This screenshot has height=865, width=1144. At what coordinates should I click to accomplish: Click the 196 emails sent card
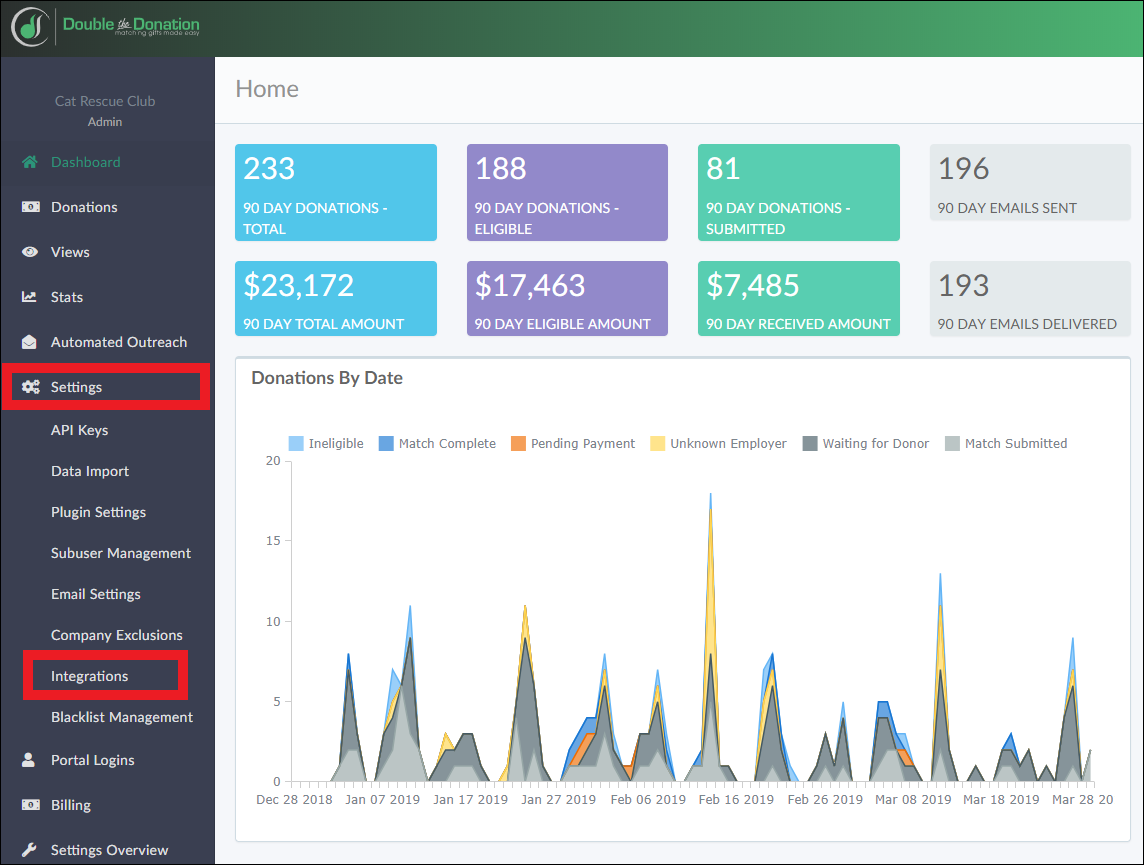tap(1030, 182)
